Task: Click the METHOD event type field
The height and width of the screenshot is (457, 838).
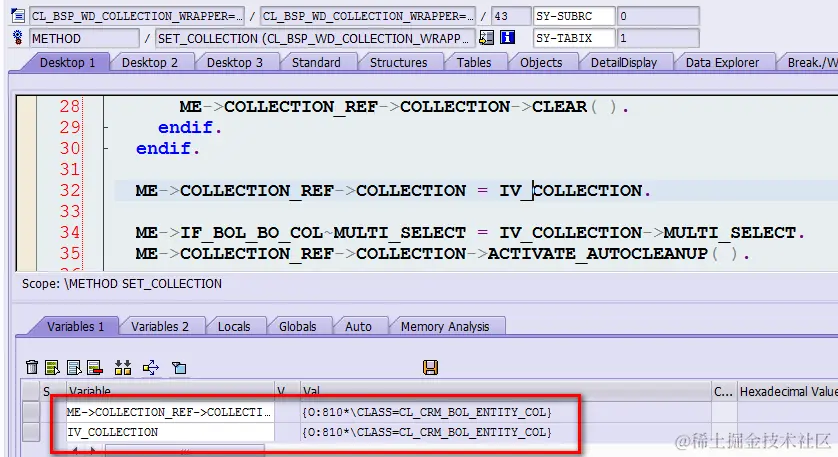Action: pos(84,38)
